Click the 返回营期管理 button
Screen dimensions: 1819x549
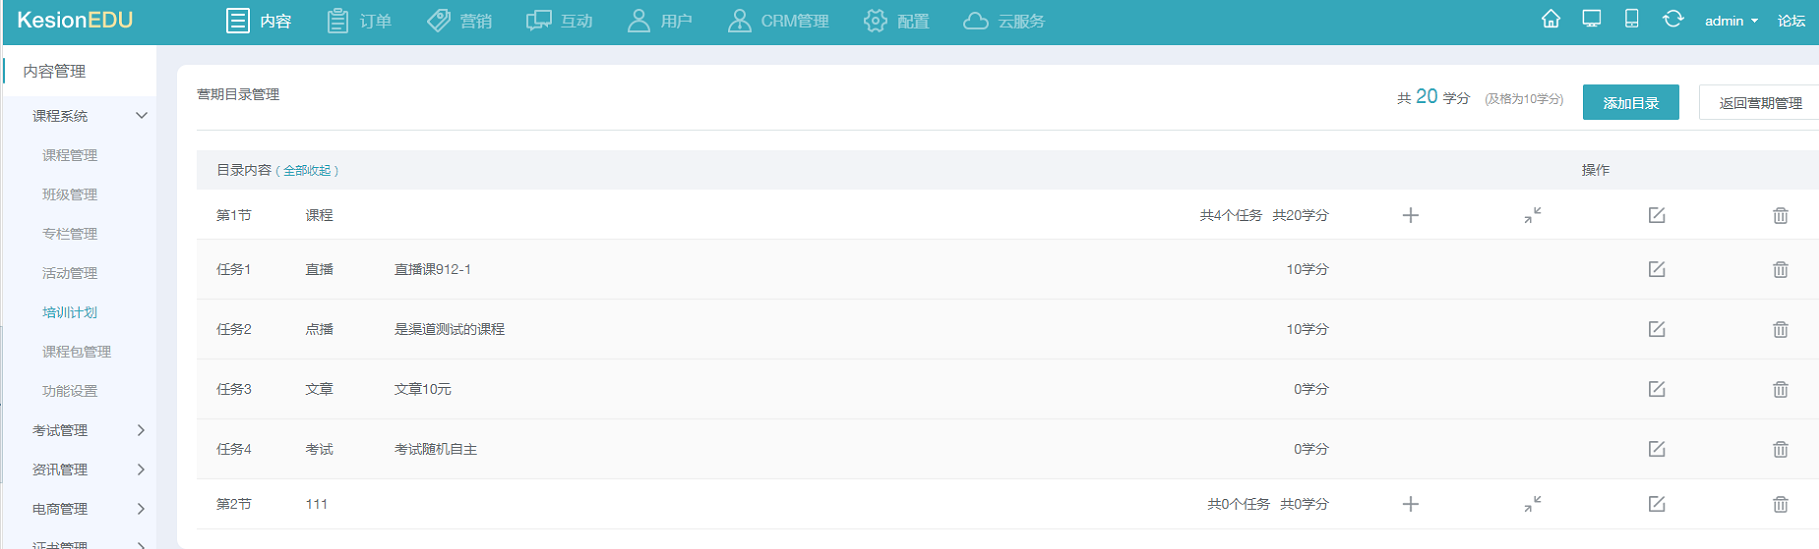point(1759,103)
